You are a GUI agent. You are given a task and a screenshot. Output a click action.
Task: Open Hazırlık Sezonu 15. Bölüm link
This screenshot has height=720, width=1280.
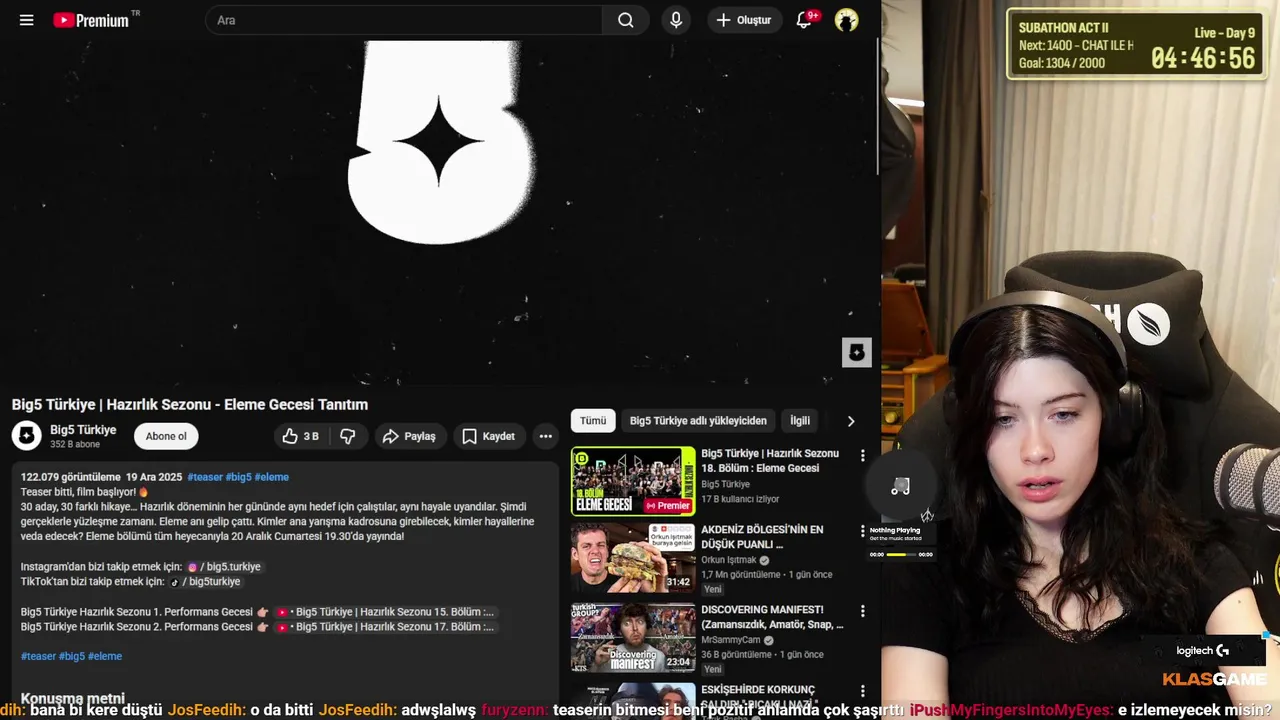point(384,612)
